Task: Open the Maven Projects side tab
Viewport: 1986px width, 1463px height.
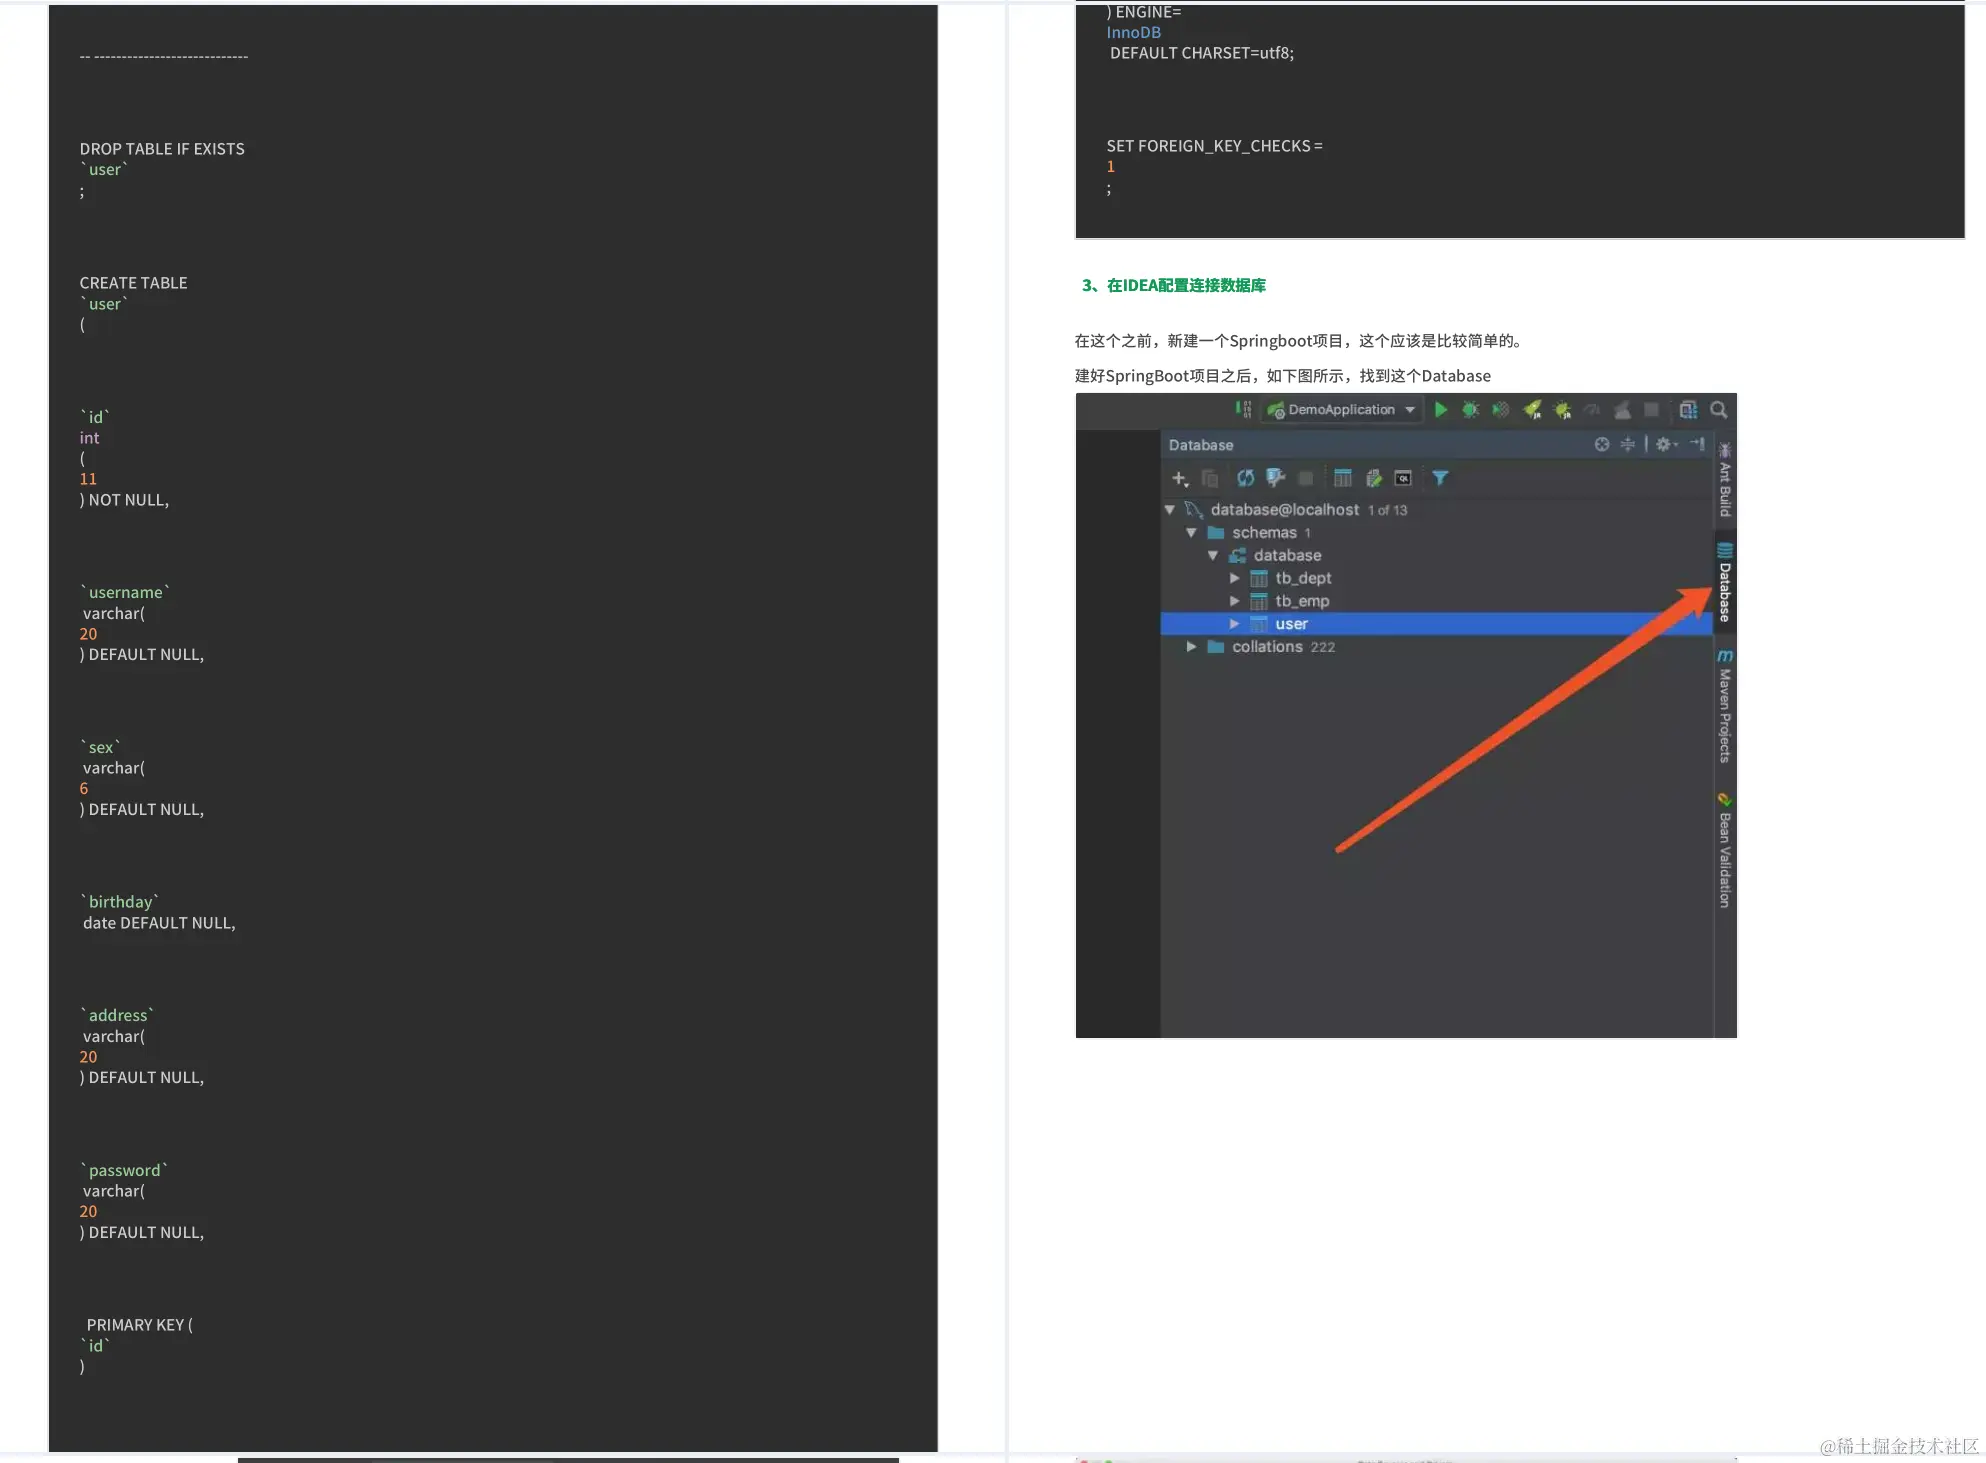Action: 1724,708
